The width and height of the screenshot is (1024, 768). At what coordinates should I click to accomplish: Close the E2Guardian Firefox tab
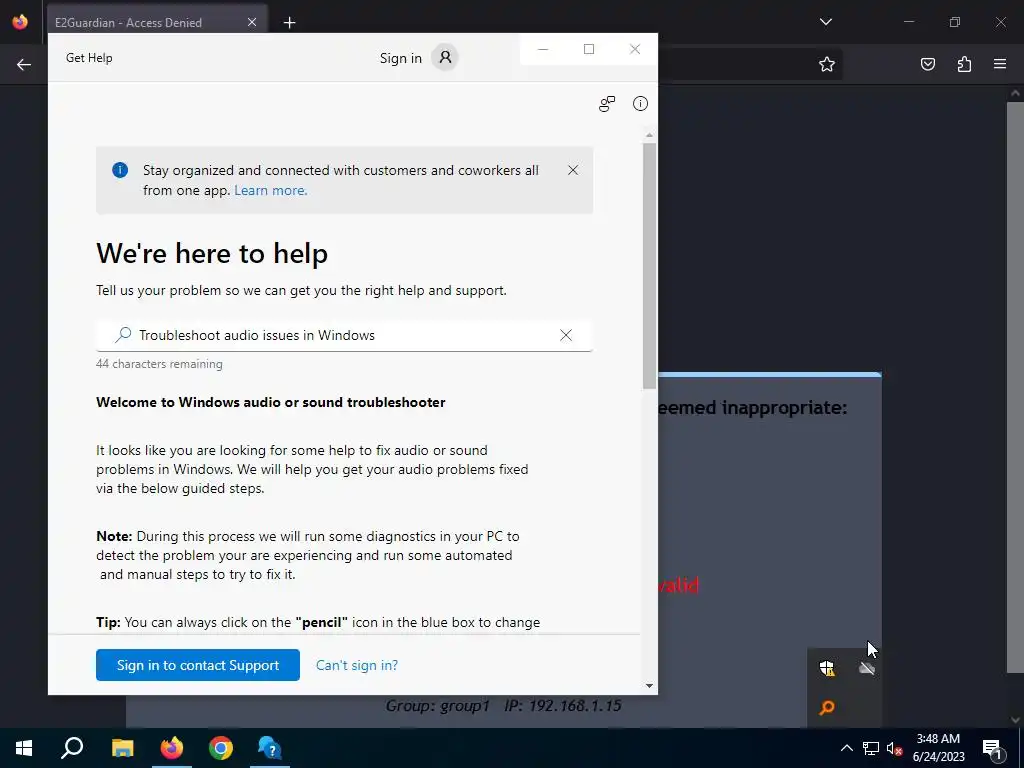pos(251,22)
